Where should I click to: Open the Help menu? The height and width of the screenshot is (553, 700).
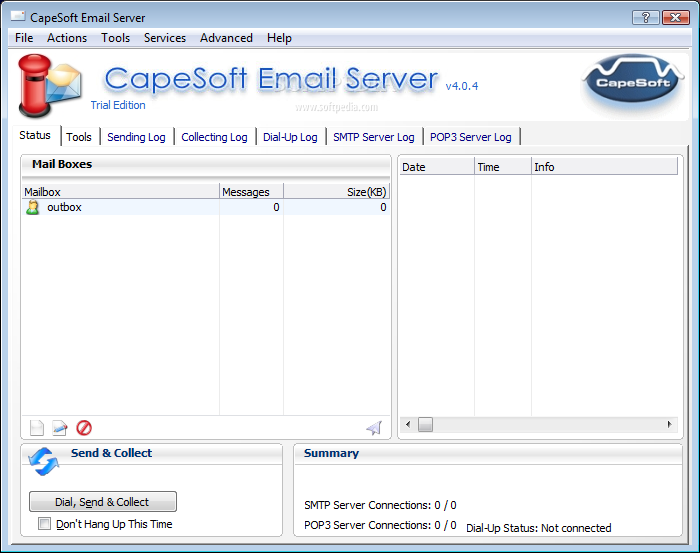coord(279,38)
